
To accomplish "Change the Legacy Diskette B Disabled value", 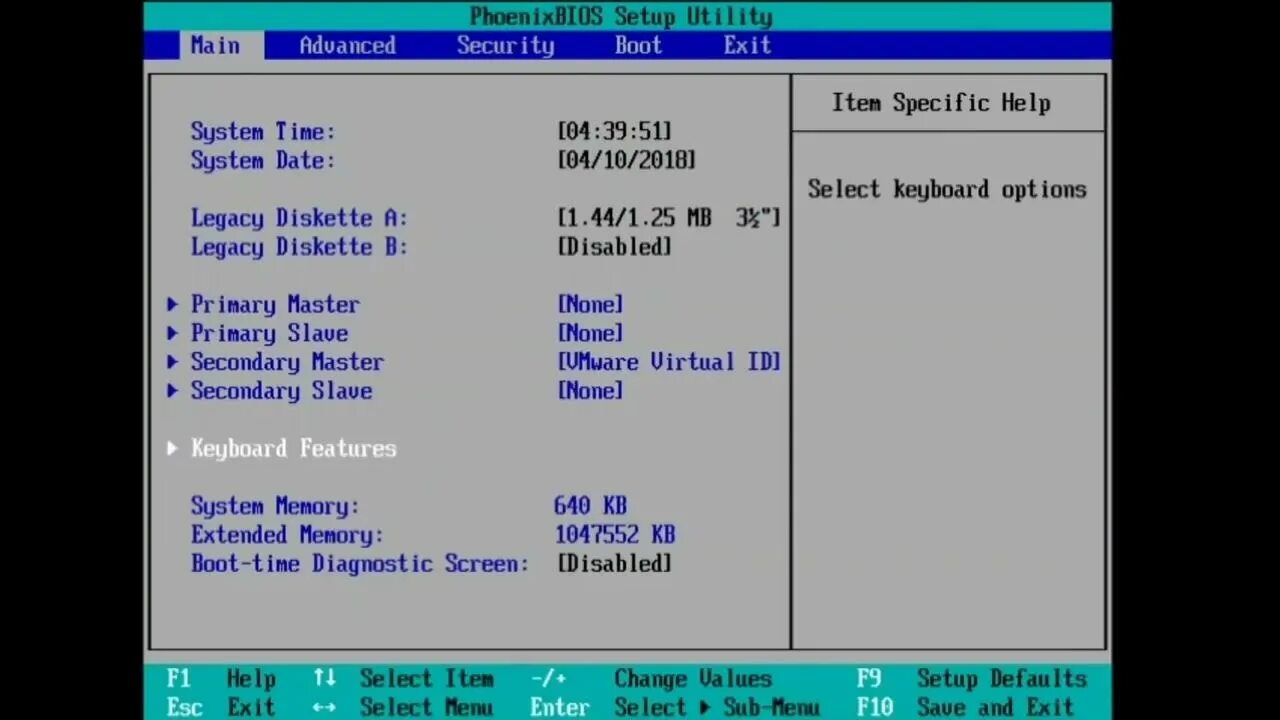I will (x=614, y=247).
